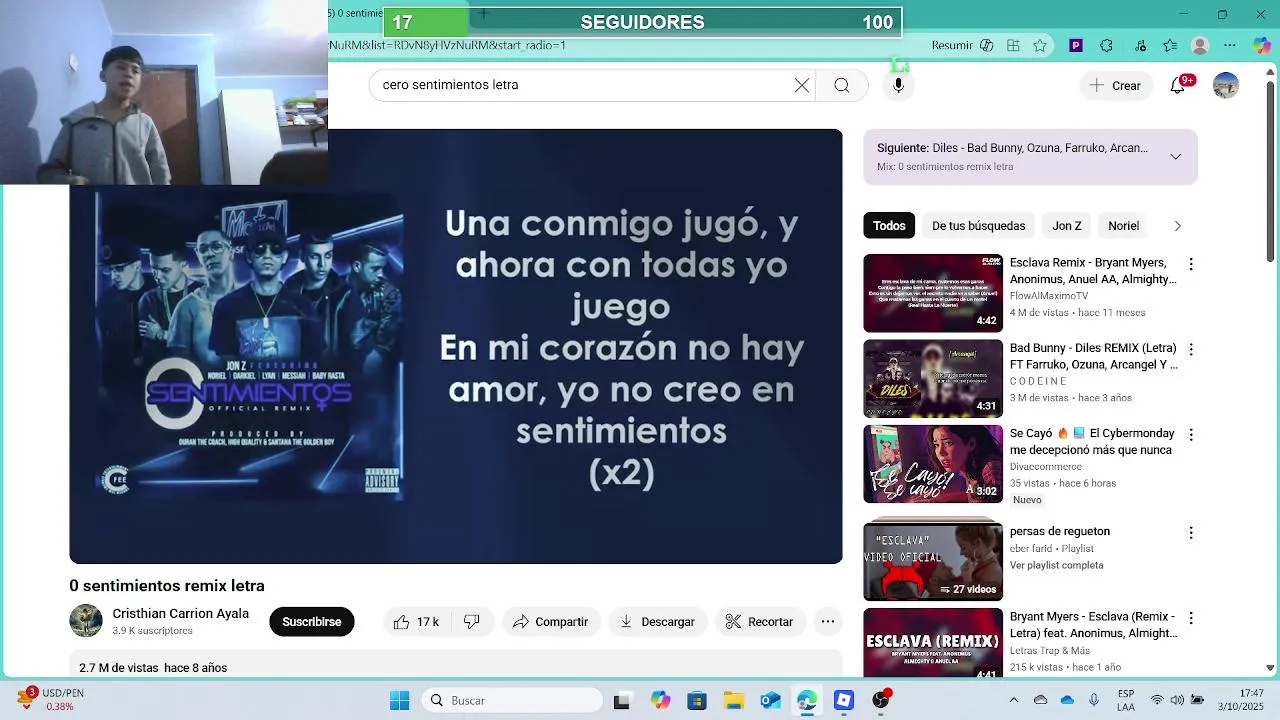Start voice search with microphone
The height and width of the screenshot is (720, 1280).
(898, 85)
